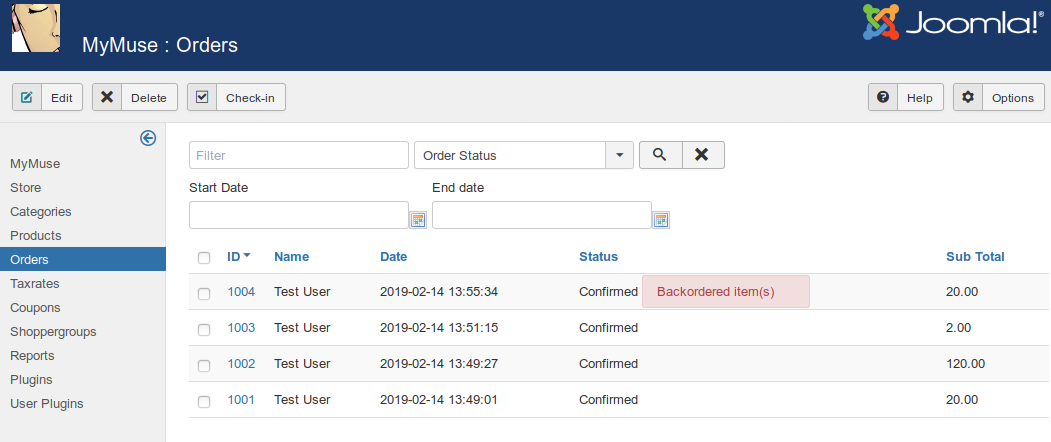Open Coupons in the sidebar

coord(35,308)
